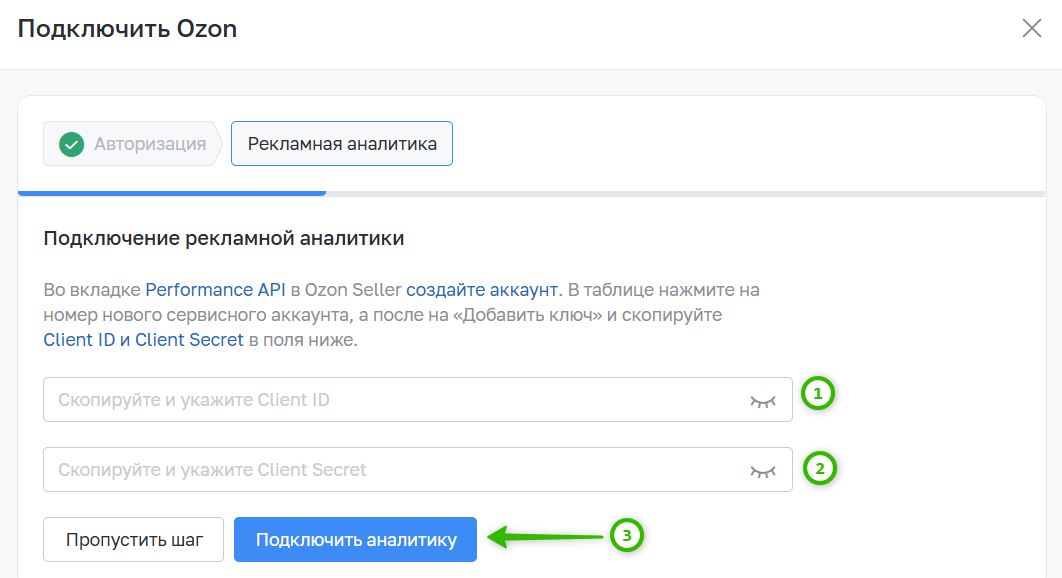The image size is (1062, 578).
Task: Click the Подключить Ozon dialog title
Action: pos(127,29)
